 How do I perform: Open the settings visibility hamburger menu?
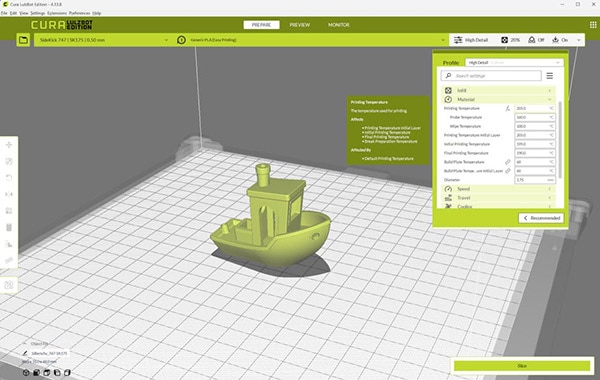(x=549, y=76)
